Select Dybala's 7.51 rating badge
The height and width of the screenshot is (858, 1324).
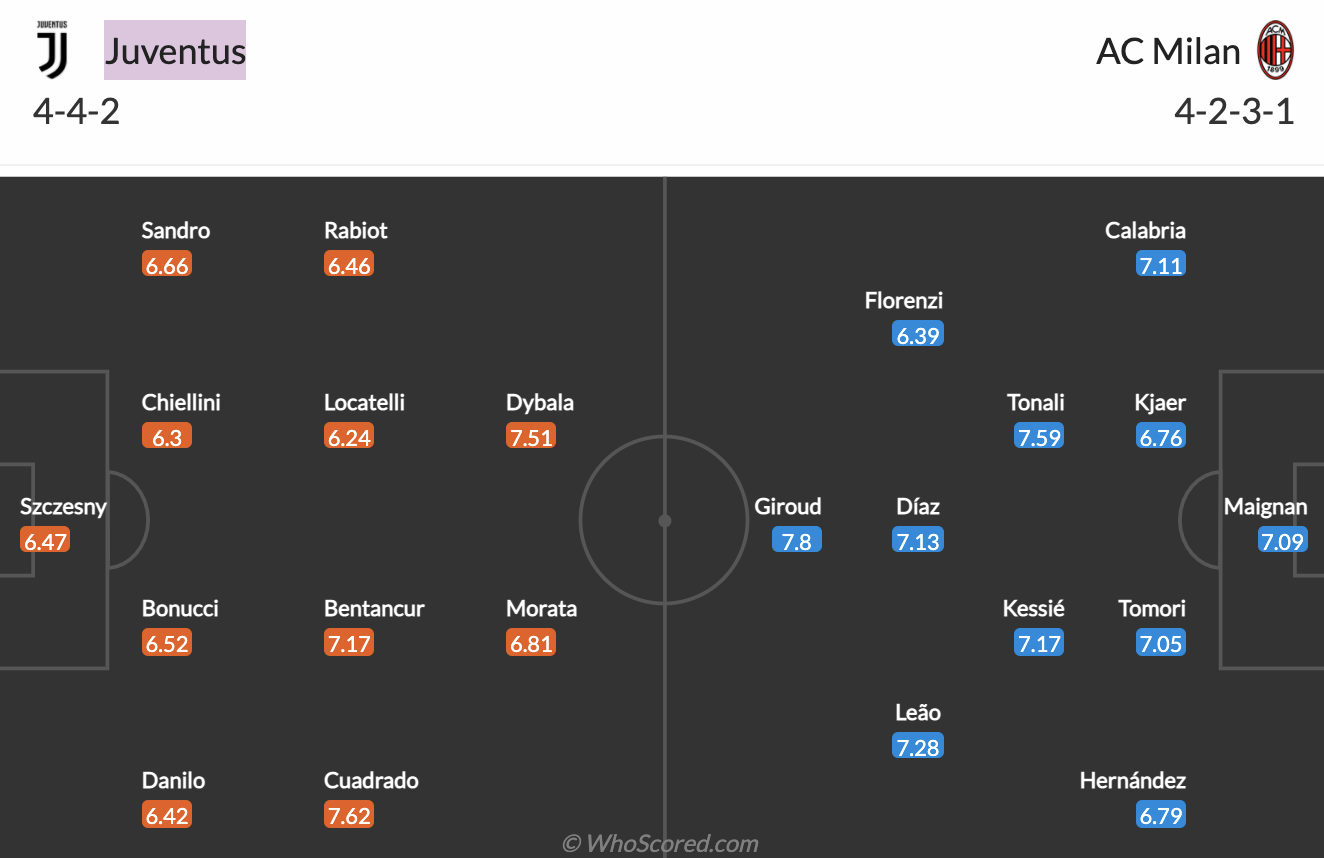click(531, 437)
